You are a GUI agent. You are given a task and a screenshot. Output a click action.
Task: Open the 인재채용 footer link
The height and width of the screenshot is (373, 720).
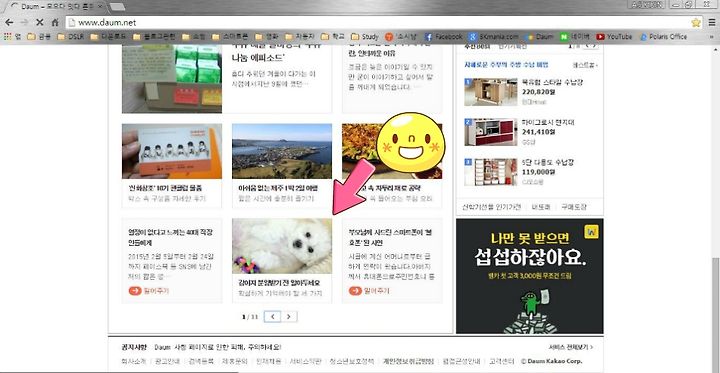click(x=268, y=361)
